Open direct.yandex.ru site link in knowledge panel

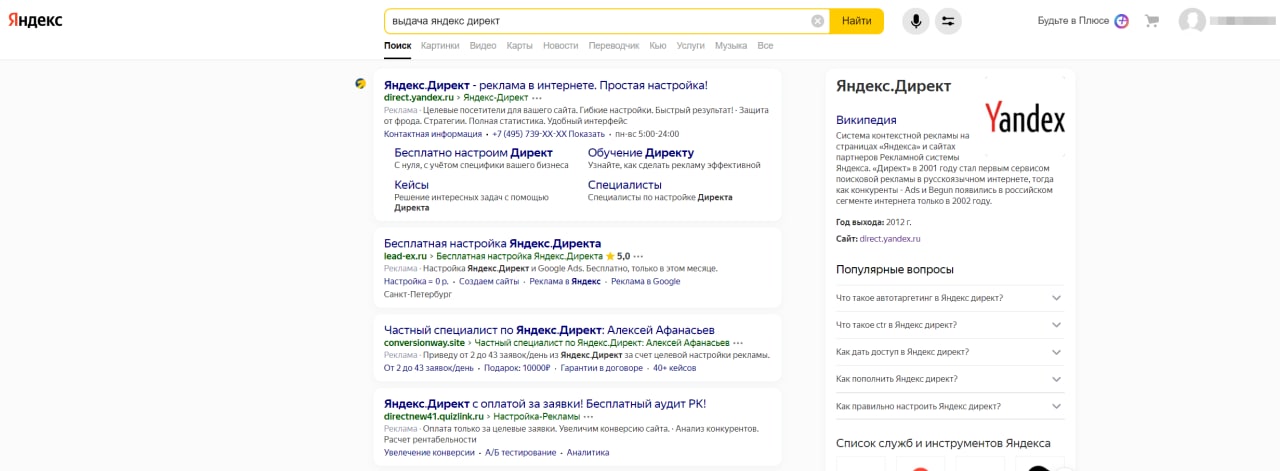click(890, 239)
